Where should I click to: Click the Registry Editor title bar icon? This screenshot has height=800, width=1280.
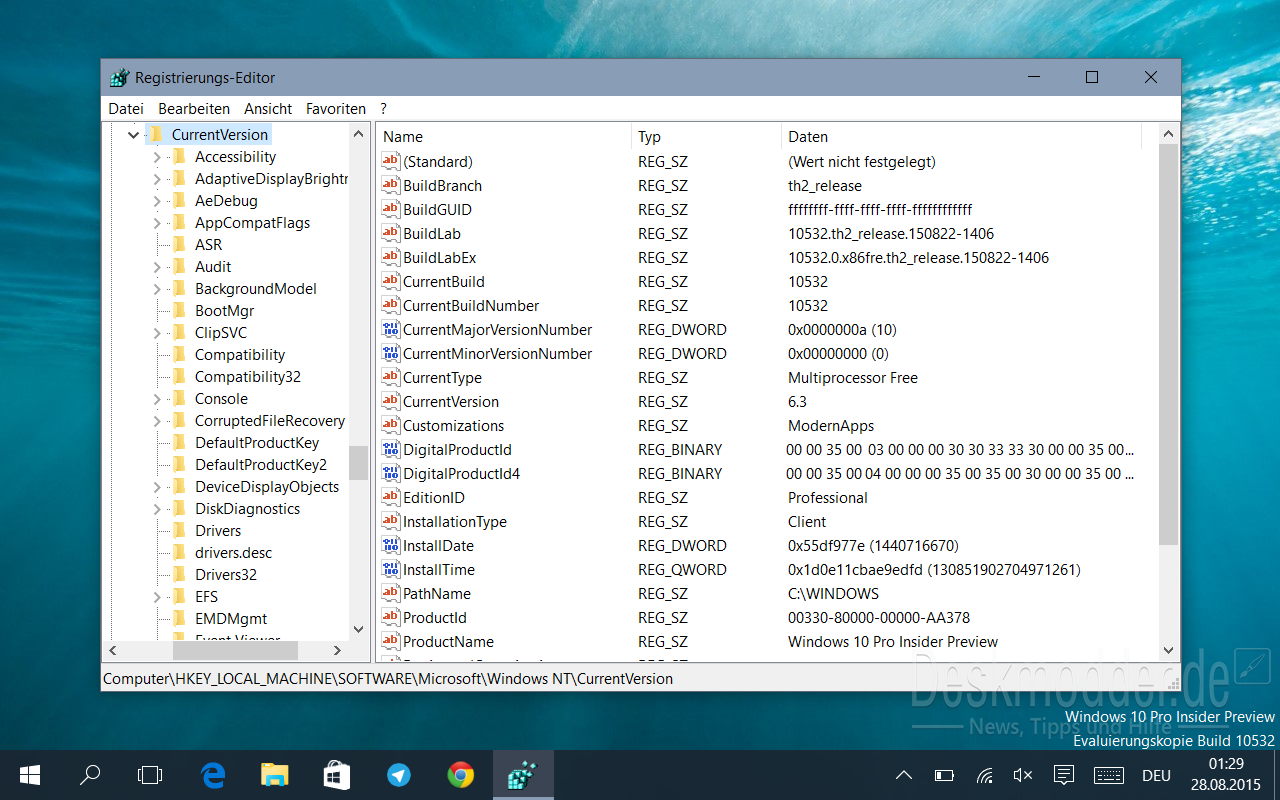click(120, 77)
